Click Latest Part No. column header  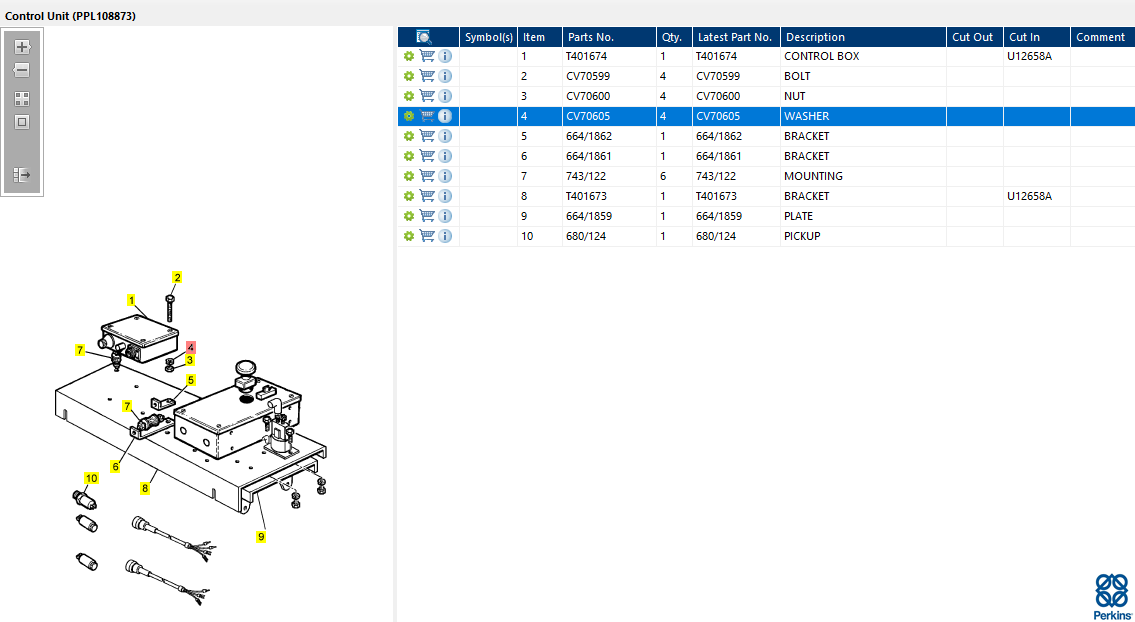[737, 37]
